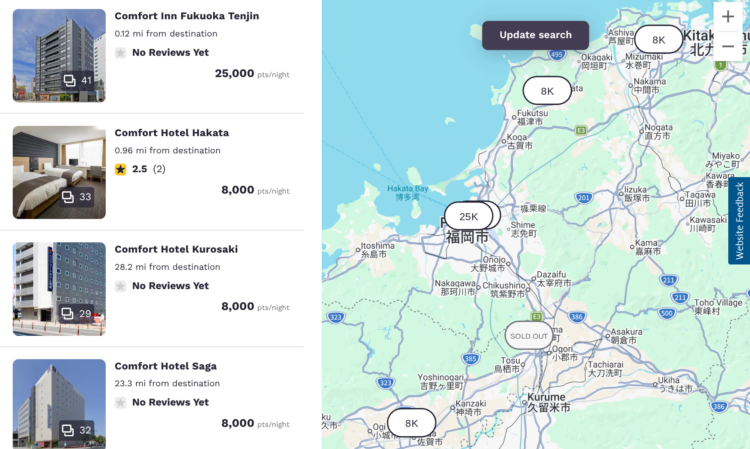Click Hakata's 8,000 pts/night price
The image size is (750, 449).
255,190
